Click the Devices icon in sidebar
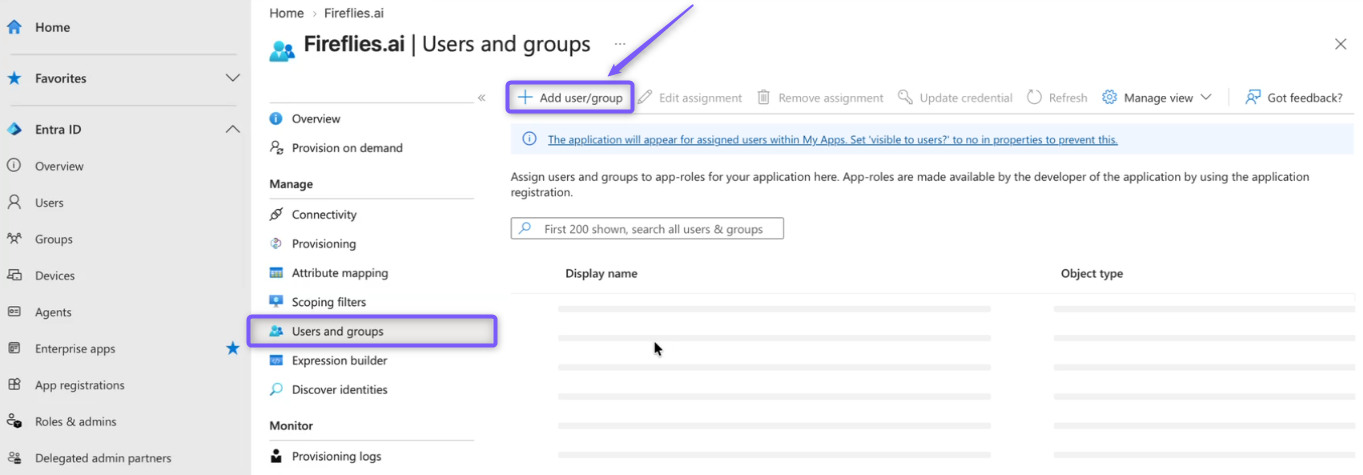 tap(14, 275)
